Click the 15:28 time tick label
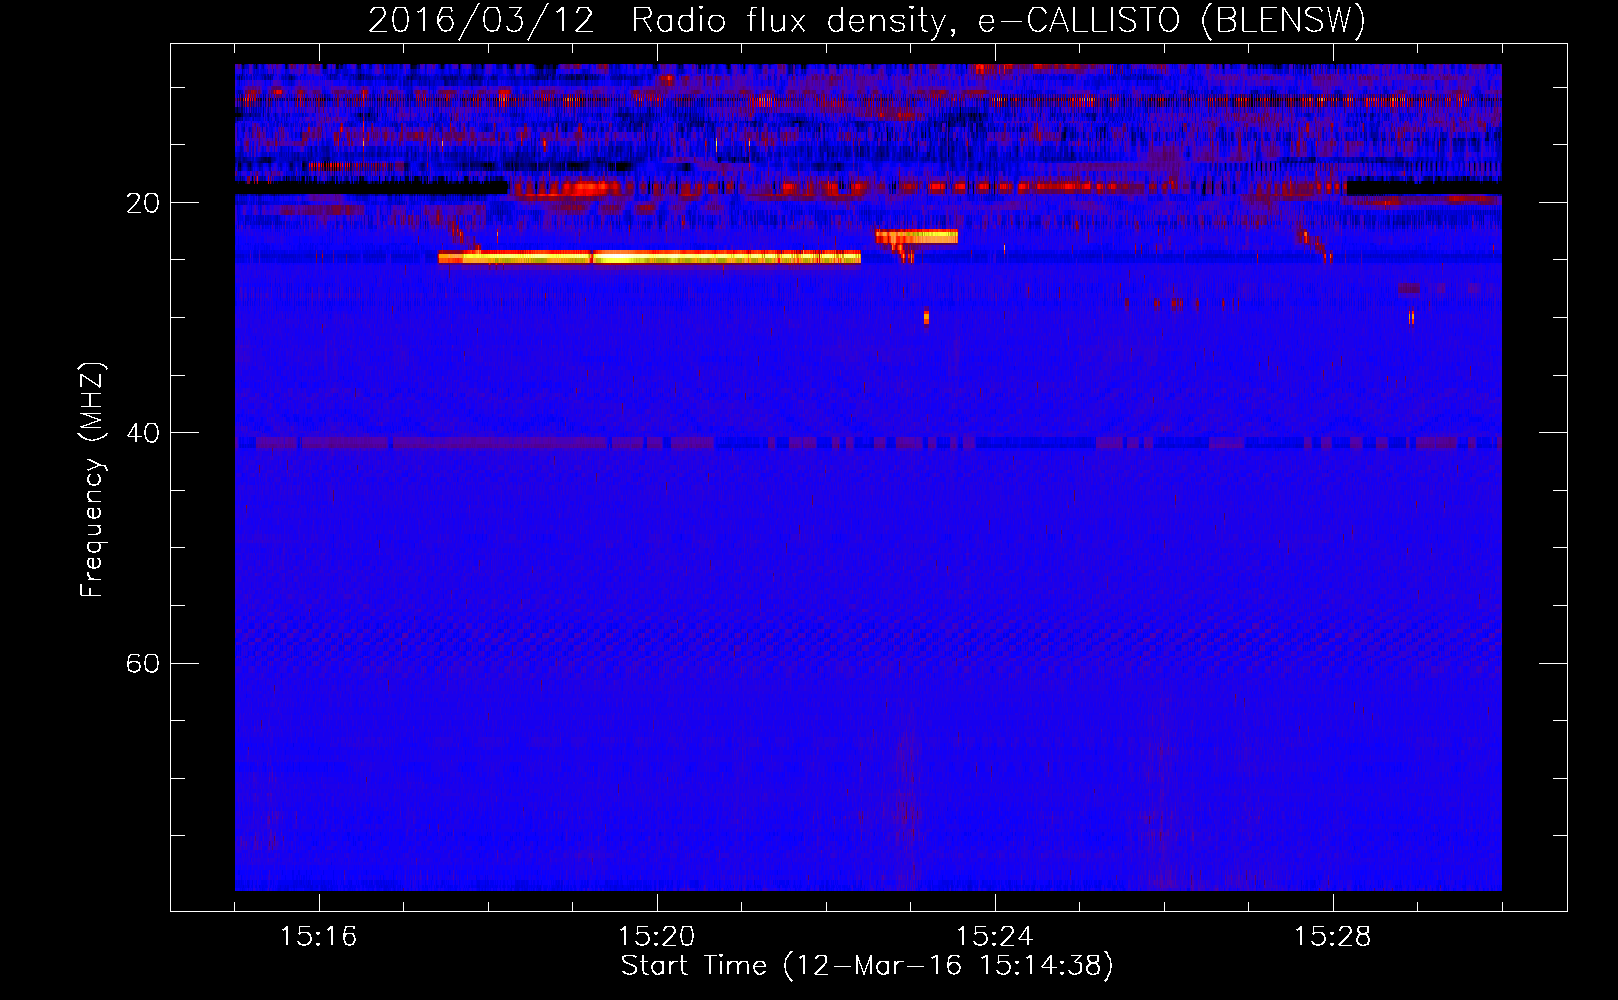Viewport: 1618px width, 1000px height. 1333,937
